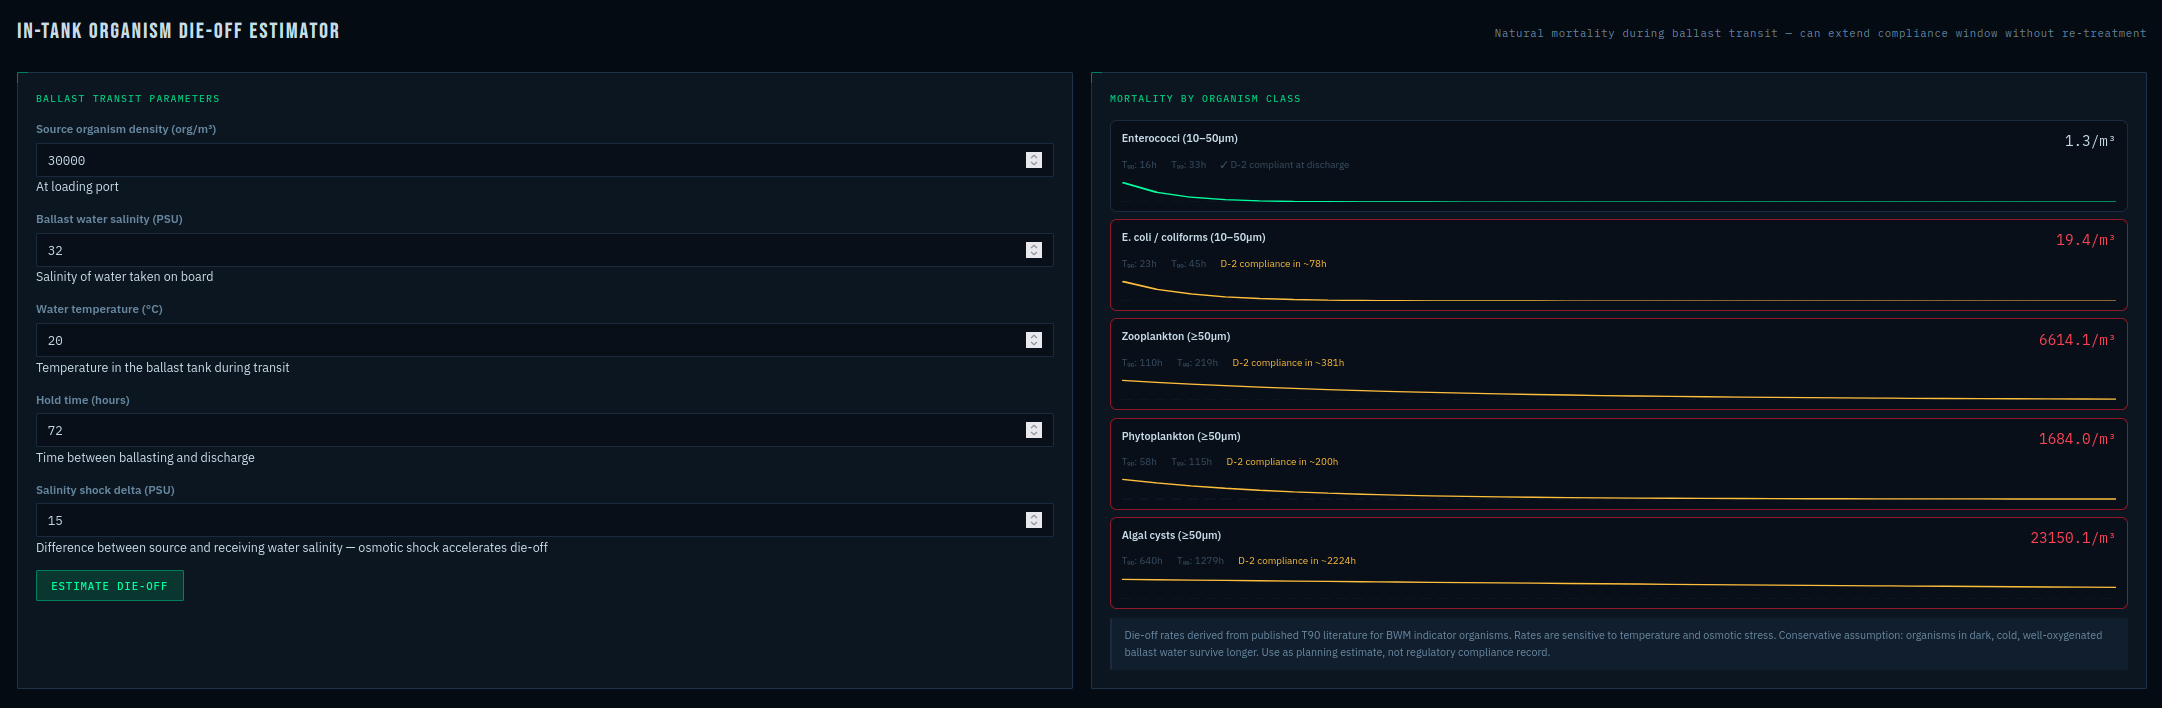2162x708 pixels.
Task: Use the stepper on Hold time field
Action: (x=1034, y=430)
